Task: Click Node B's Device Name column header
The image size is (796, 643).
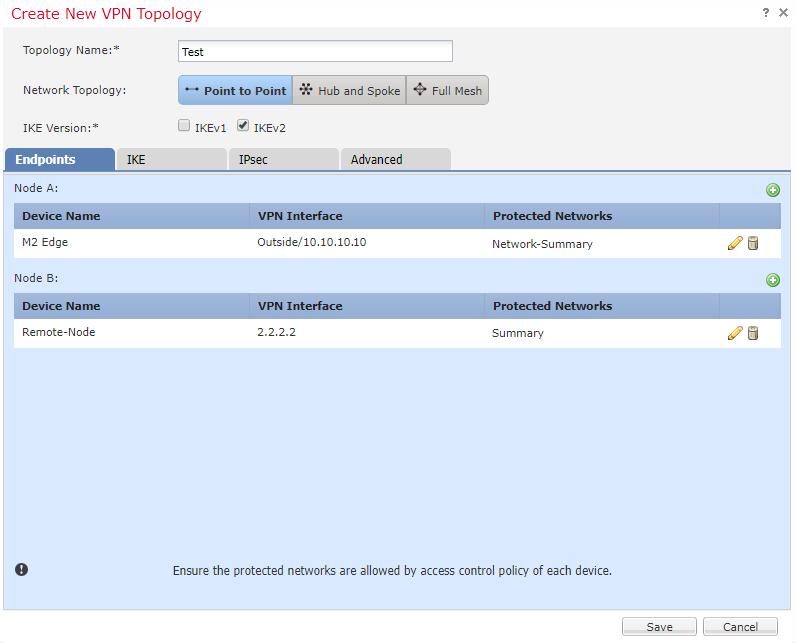Action: click(131, 306)
